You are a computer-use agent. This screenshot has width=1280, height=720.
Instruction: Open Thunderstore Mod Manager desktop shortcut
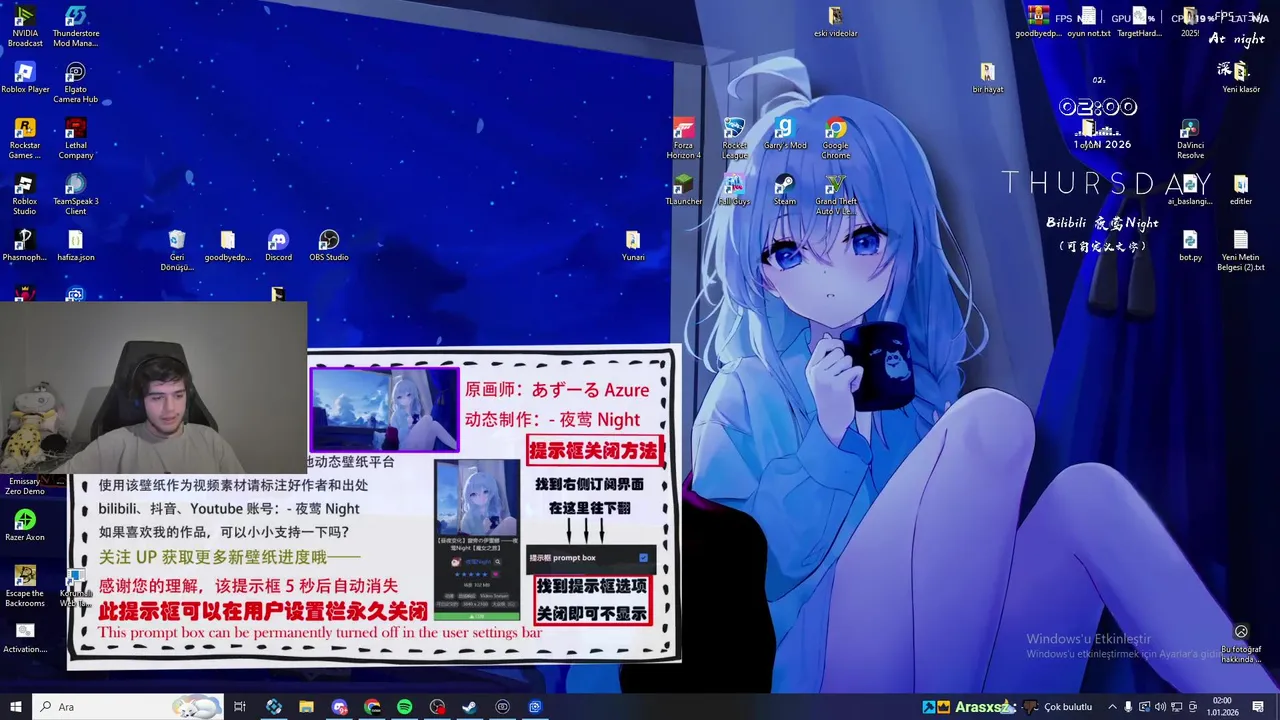click(76, 26)
